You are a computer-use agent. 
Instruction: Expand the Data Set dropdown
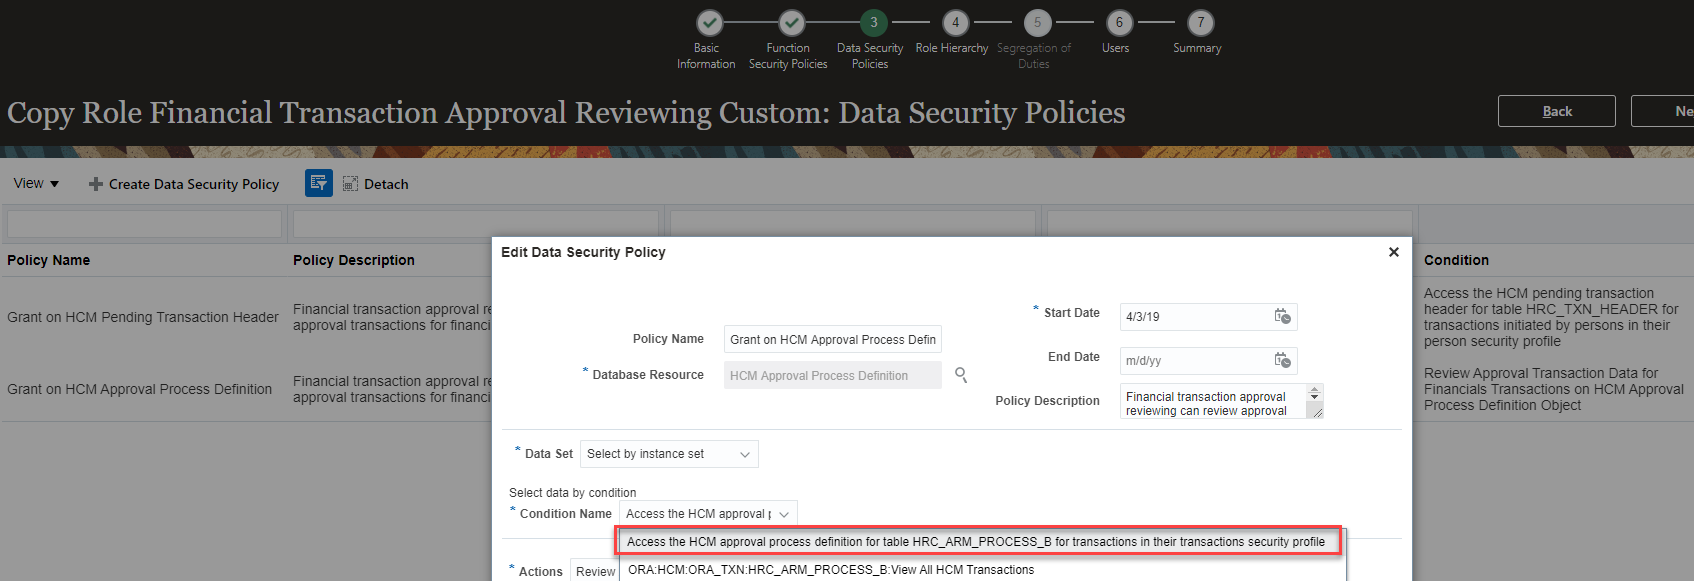pos(744,454)
